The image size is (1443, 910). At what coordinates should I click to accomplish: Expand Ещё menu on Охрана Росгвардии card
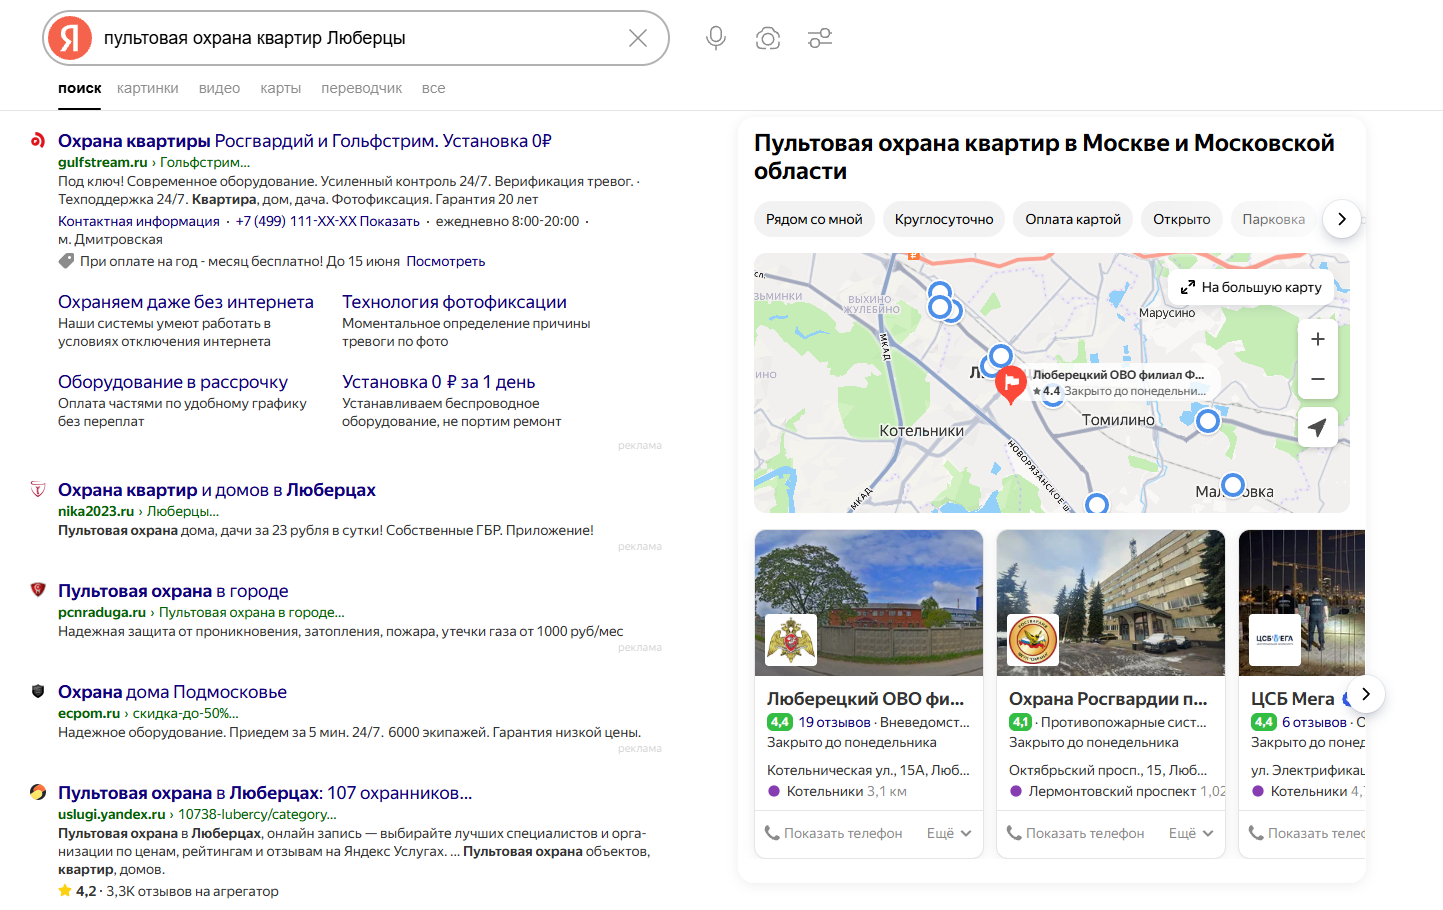point(1191,833)
